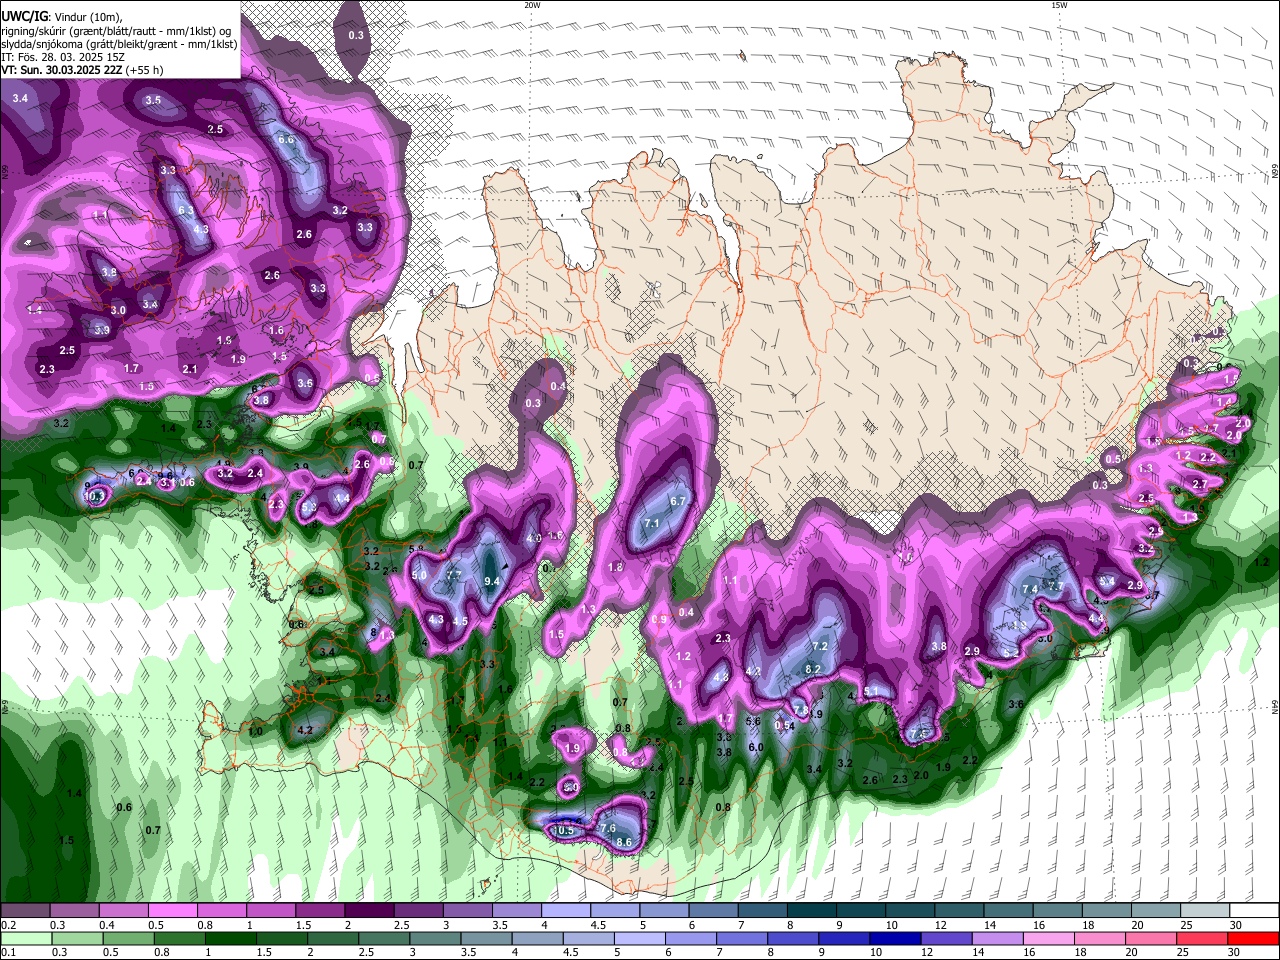
Task: Click the '0.2' label starting the upper legend row
Action: (8, 925)
